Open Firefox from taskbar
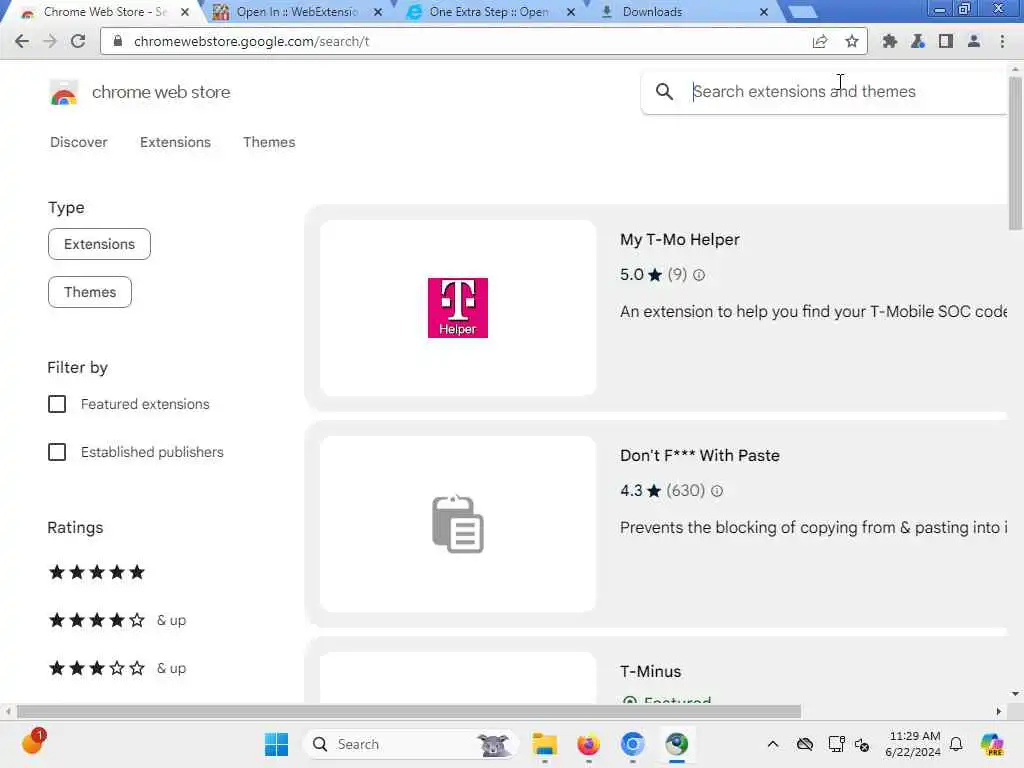 588,744
